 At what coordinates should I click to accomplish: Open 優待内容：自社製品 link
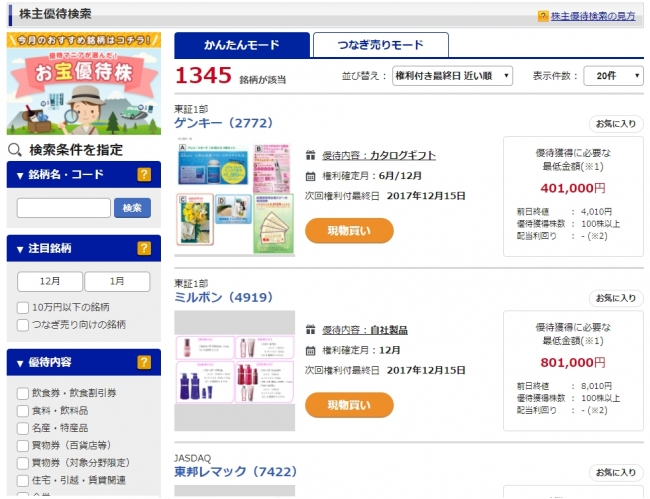click(x=365, y=330)
